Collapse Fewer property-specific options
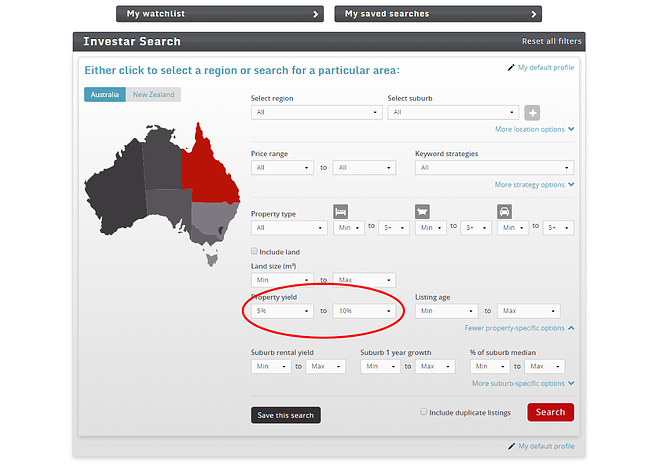Image resolution: width=666 pixels, height=474 pixels. pyautogui.click(x=519, y=328)
